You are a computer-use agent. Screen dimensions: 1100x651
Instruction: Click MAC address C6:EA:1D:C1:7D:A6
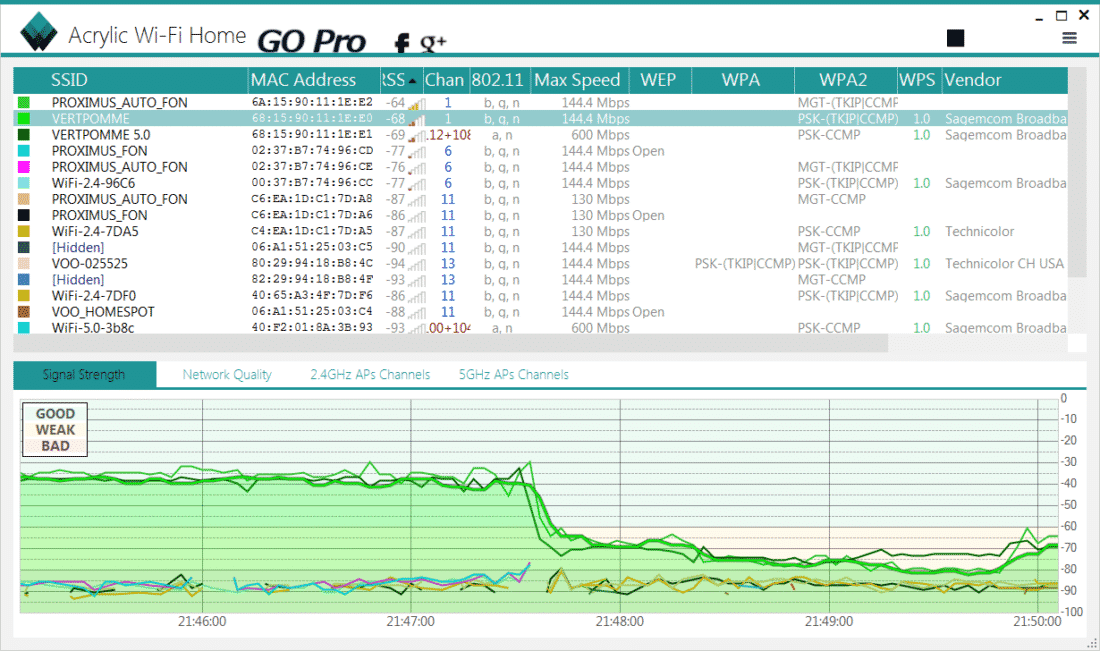pos(312,215)
